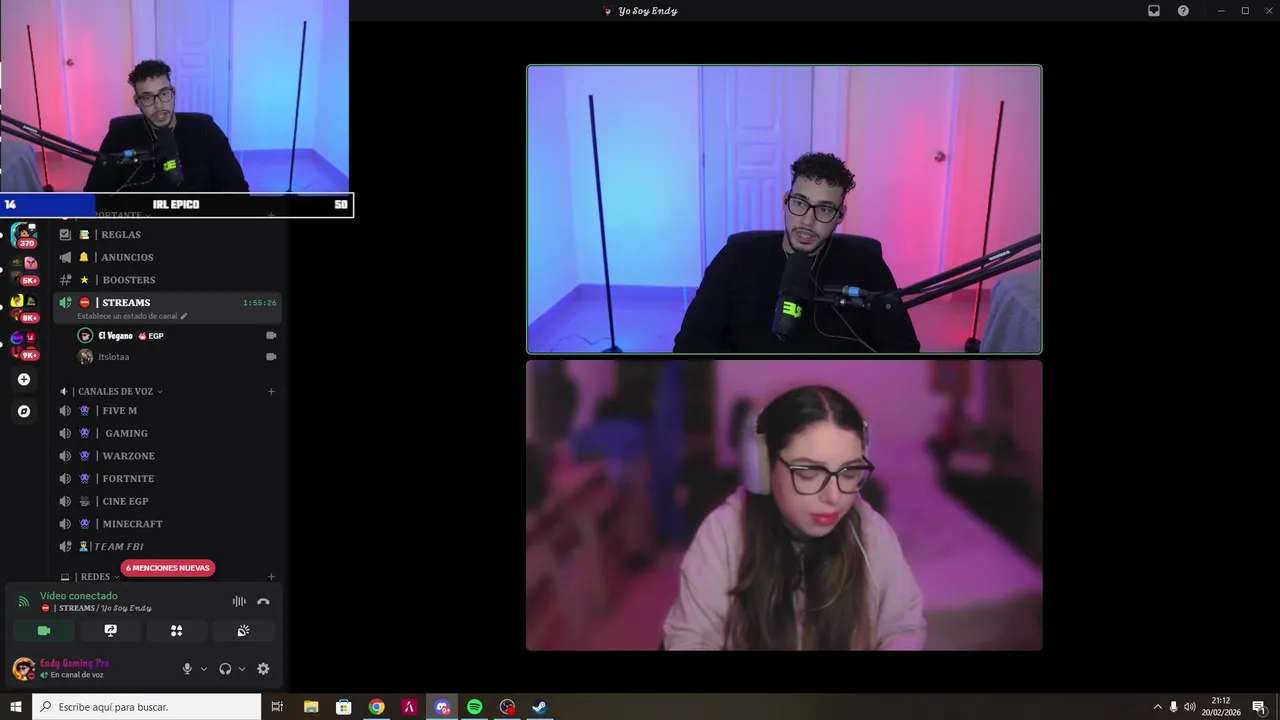Viewport: 1280px width, 720px height.
Task: Open the soundboard button
Action: 243,631
